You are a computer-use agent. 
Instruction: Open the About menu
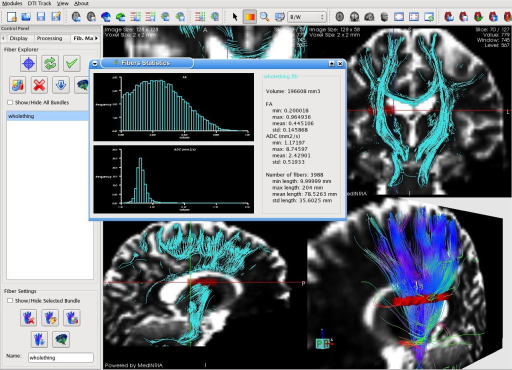pyautogui.click(x=81, y=3)
